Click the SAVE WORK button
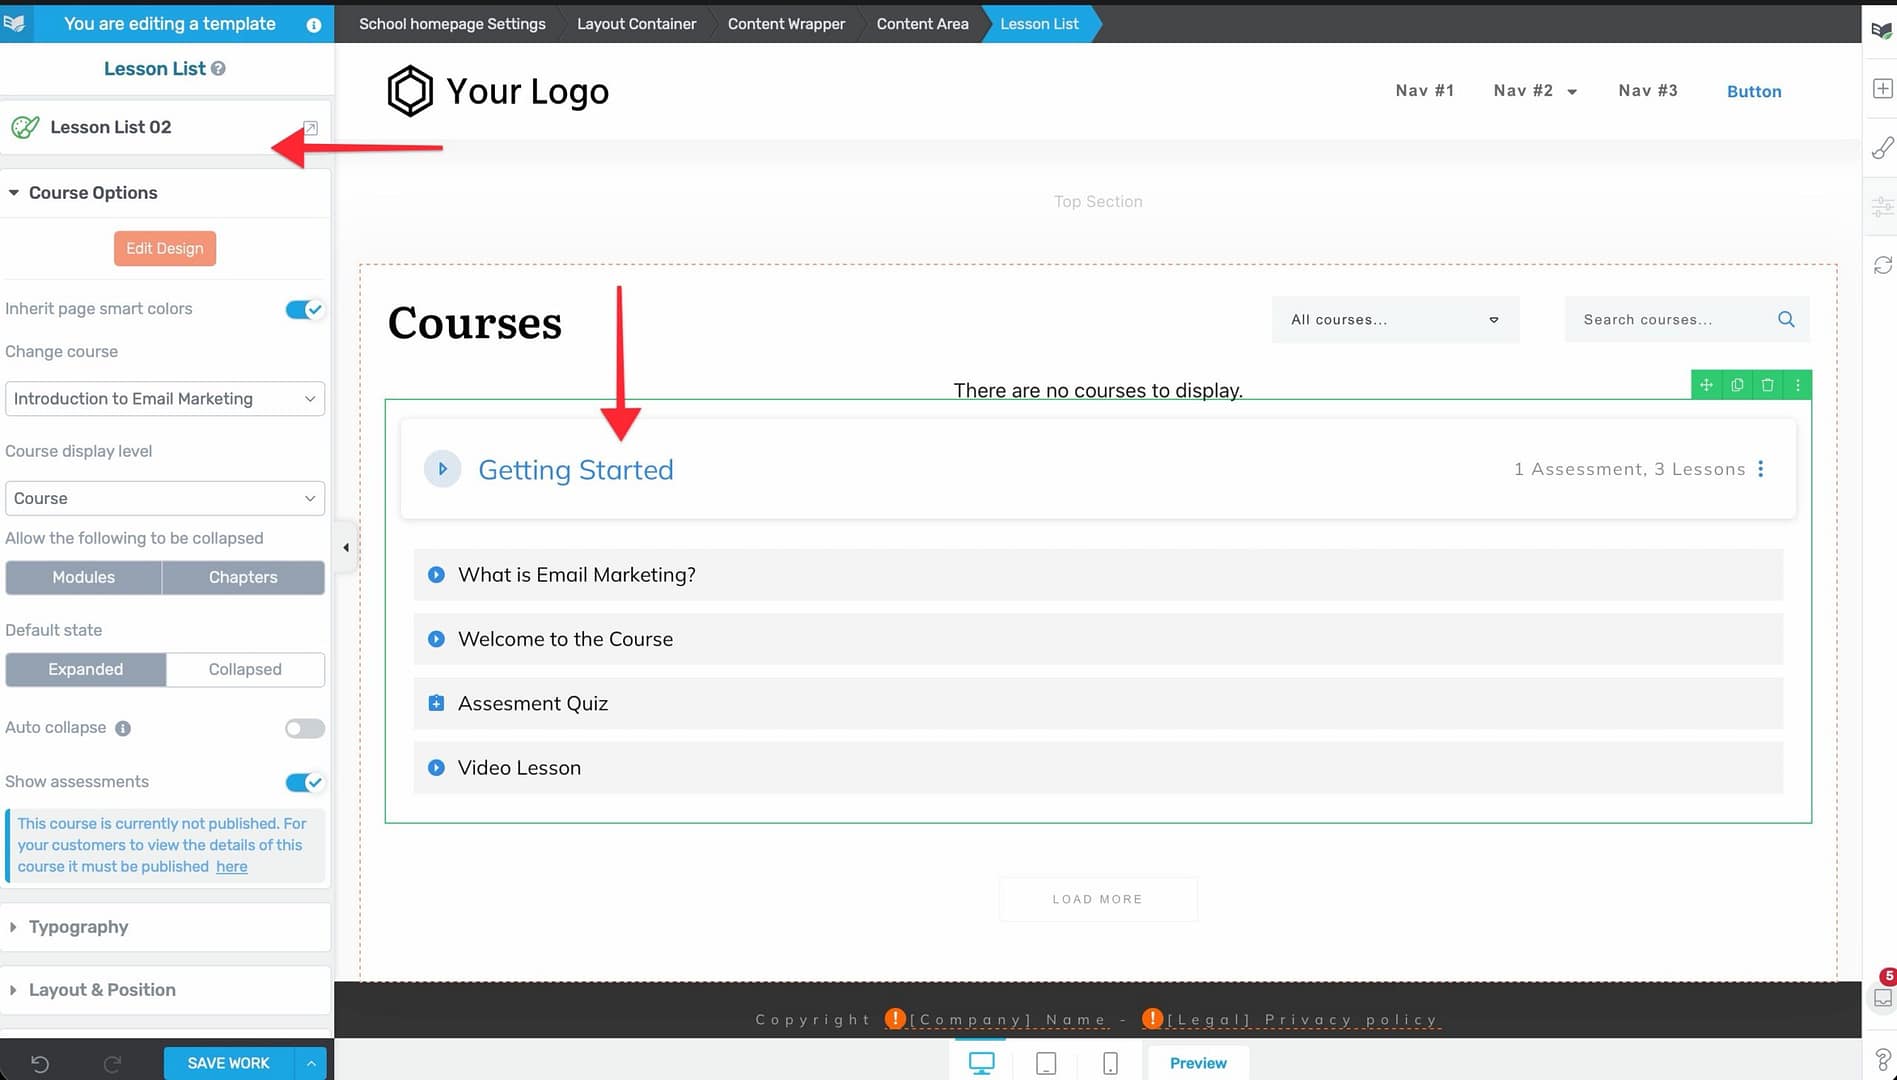The height and width of the screenshot is (1080, 1897). (x=228, y=1063)
